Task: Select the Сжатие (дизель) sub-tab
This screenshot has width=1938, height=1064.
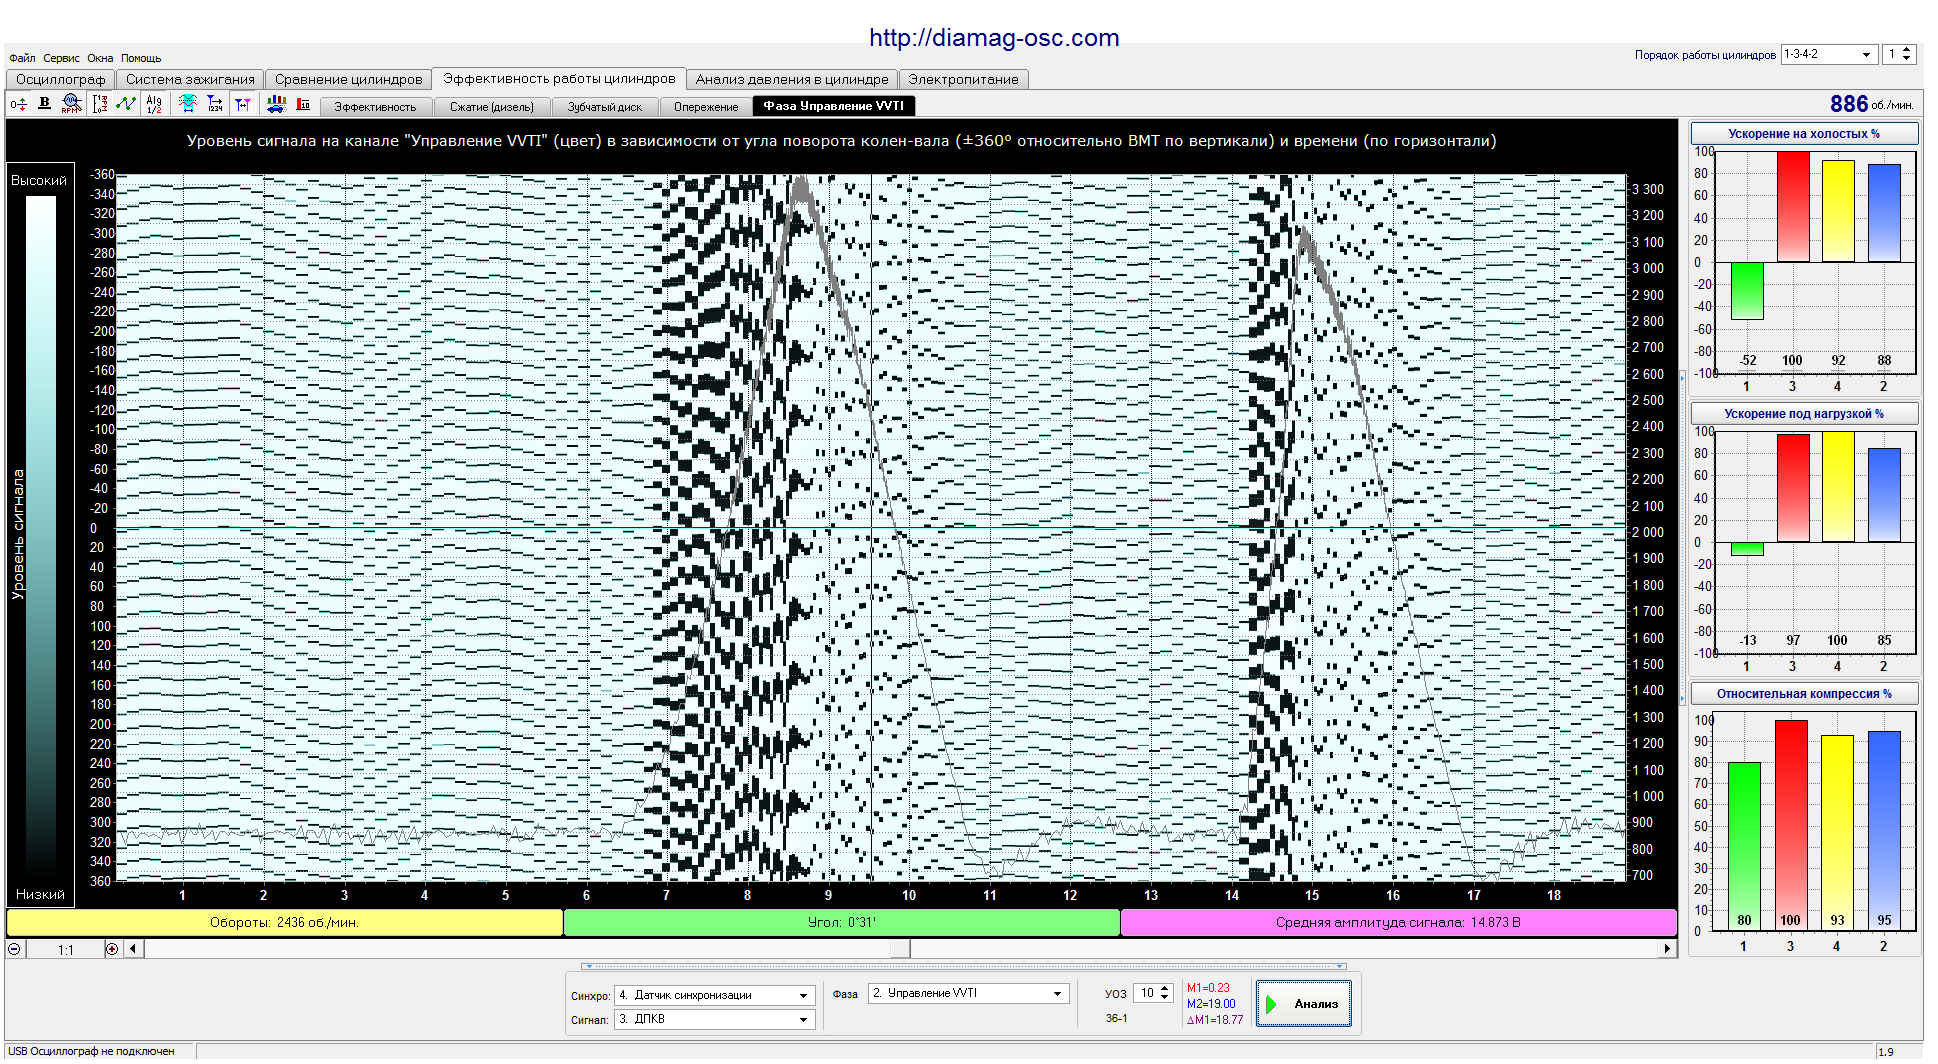Action: click(492, 107)
